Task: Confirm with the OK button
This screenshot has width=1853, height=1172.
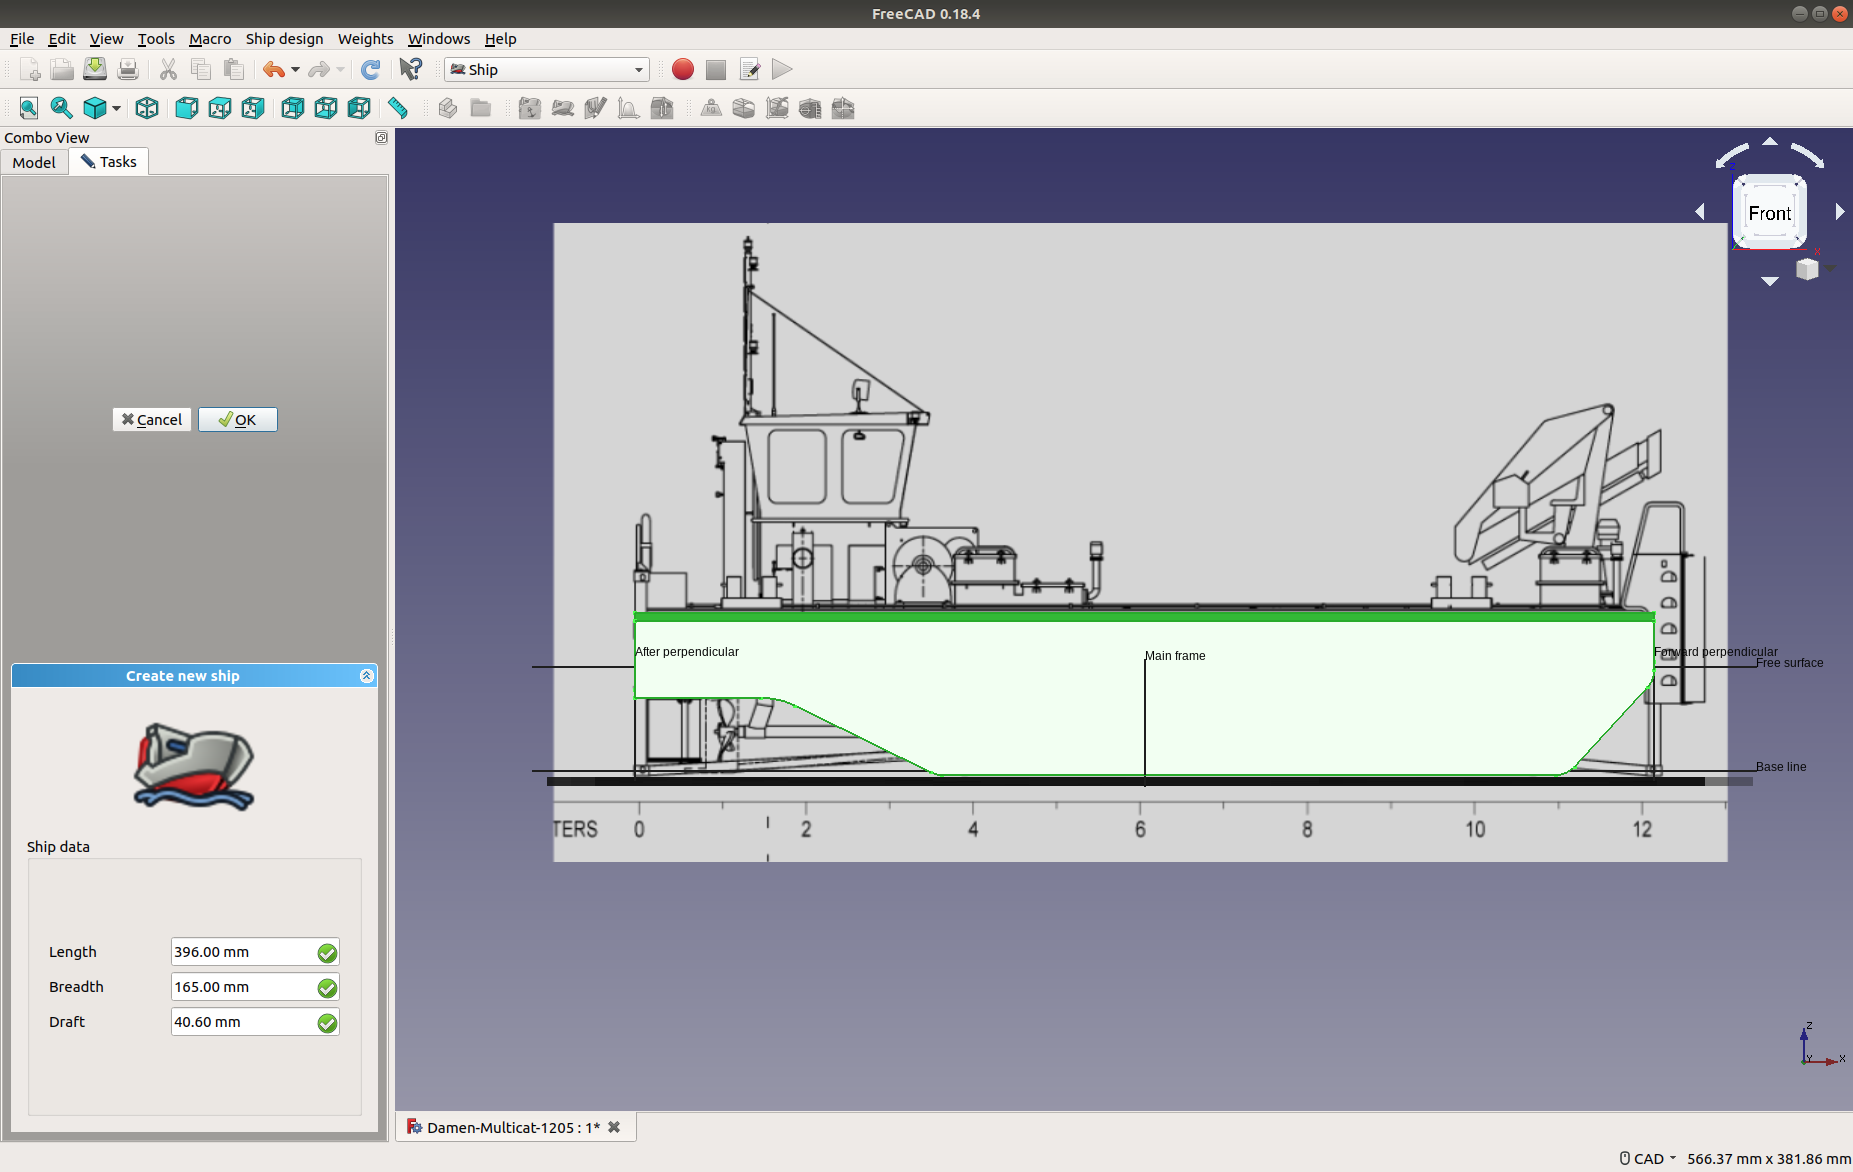Action: pos(238,420)
